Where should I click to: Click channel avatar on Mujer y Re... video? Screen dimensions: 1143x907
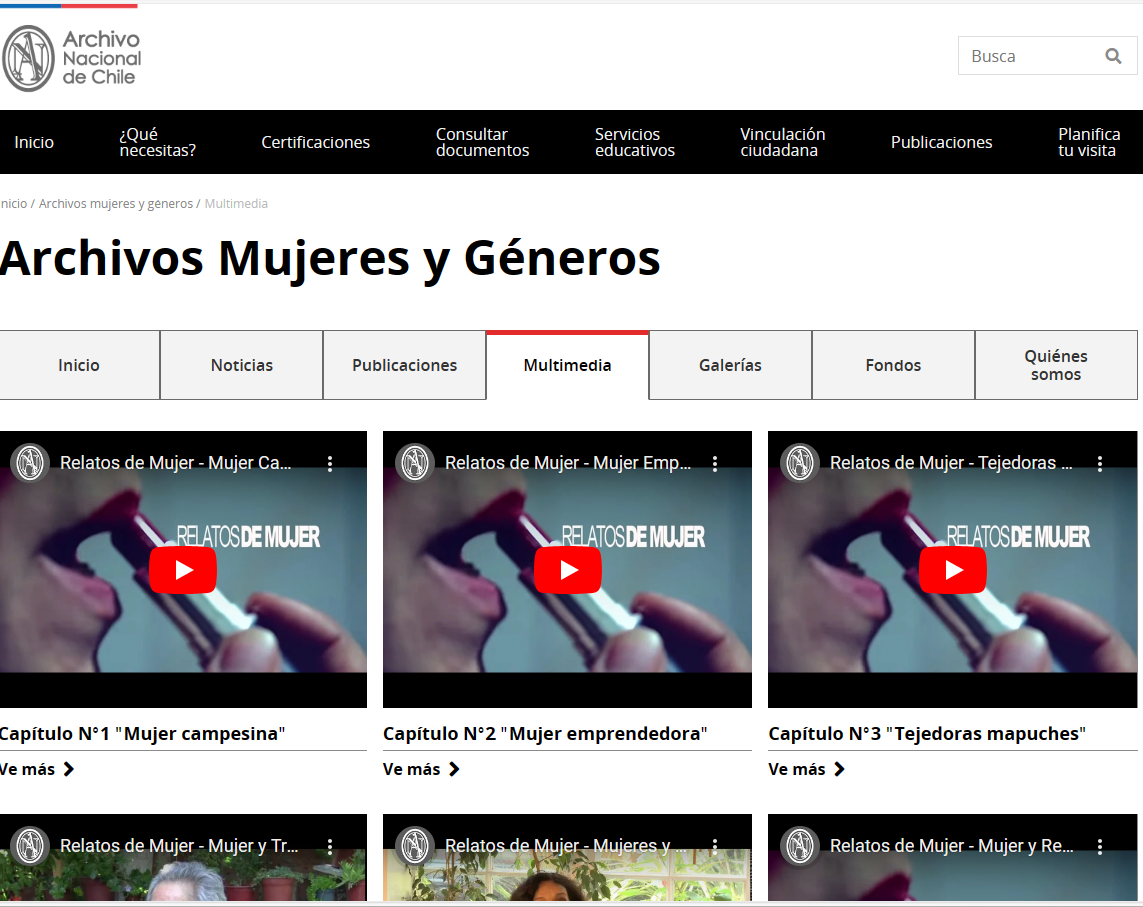pyautogui.click(x=800, y=846)
